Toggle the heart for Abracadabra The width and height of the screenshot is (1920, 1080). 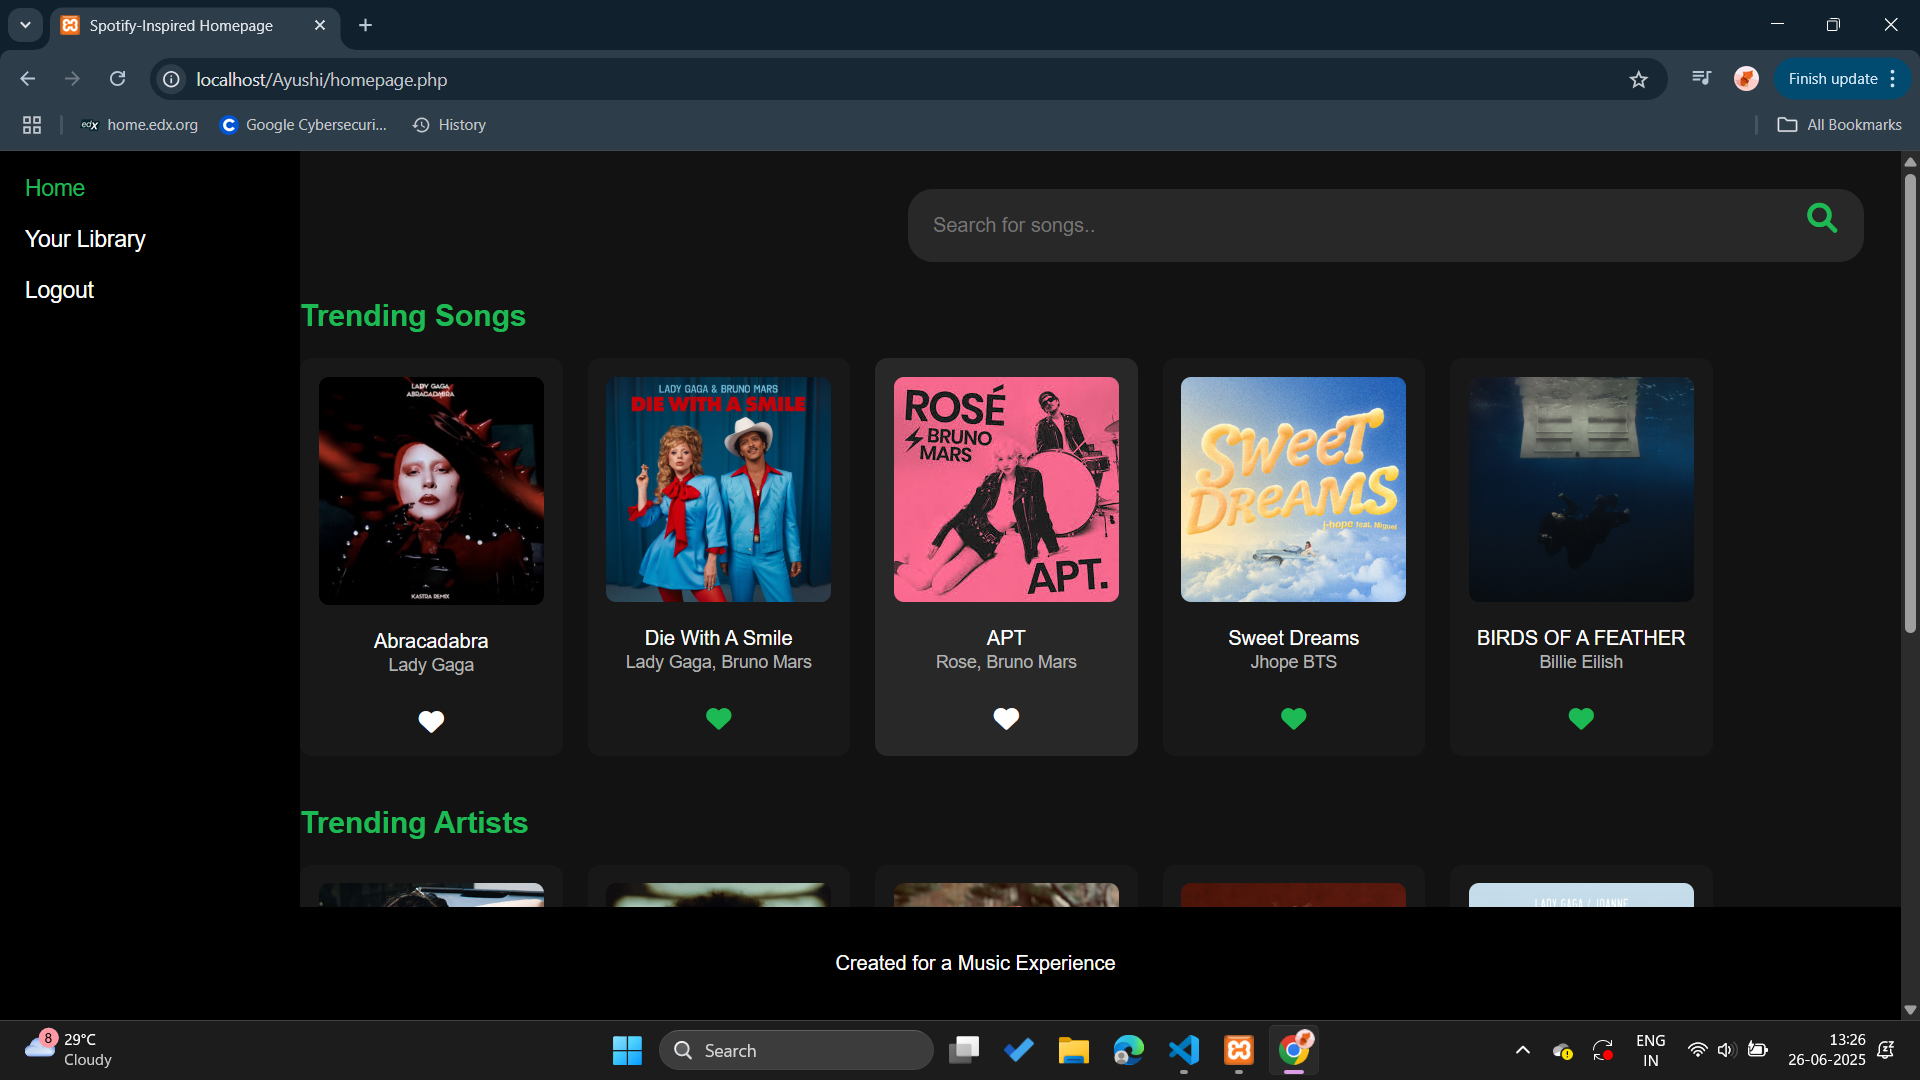pyautogui.click(x=431, y=721)
